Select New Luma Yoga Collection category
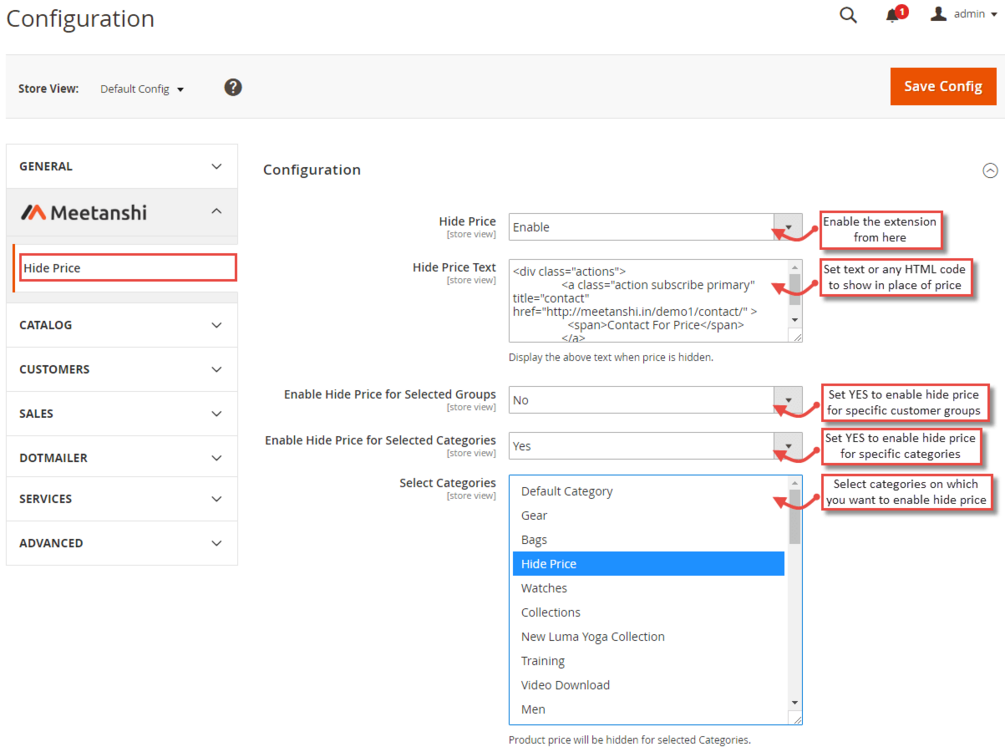The width and height of the screenshot is (1005, 747). pos(593,636)
